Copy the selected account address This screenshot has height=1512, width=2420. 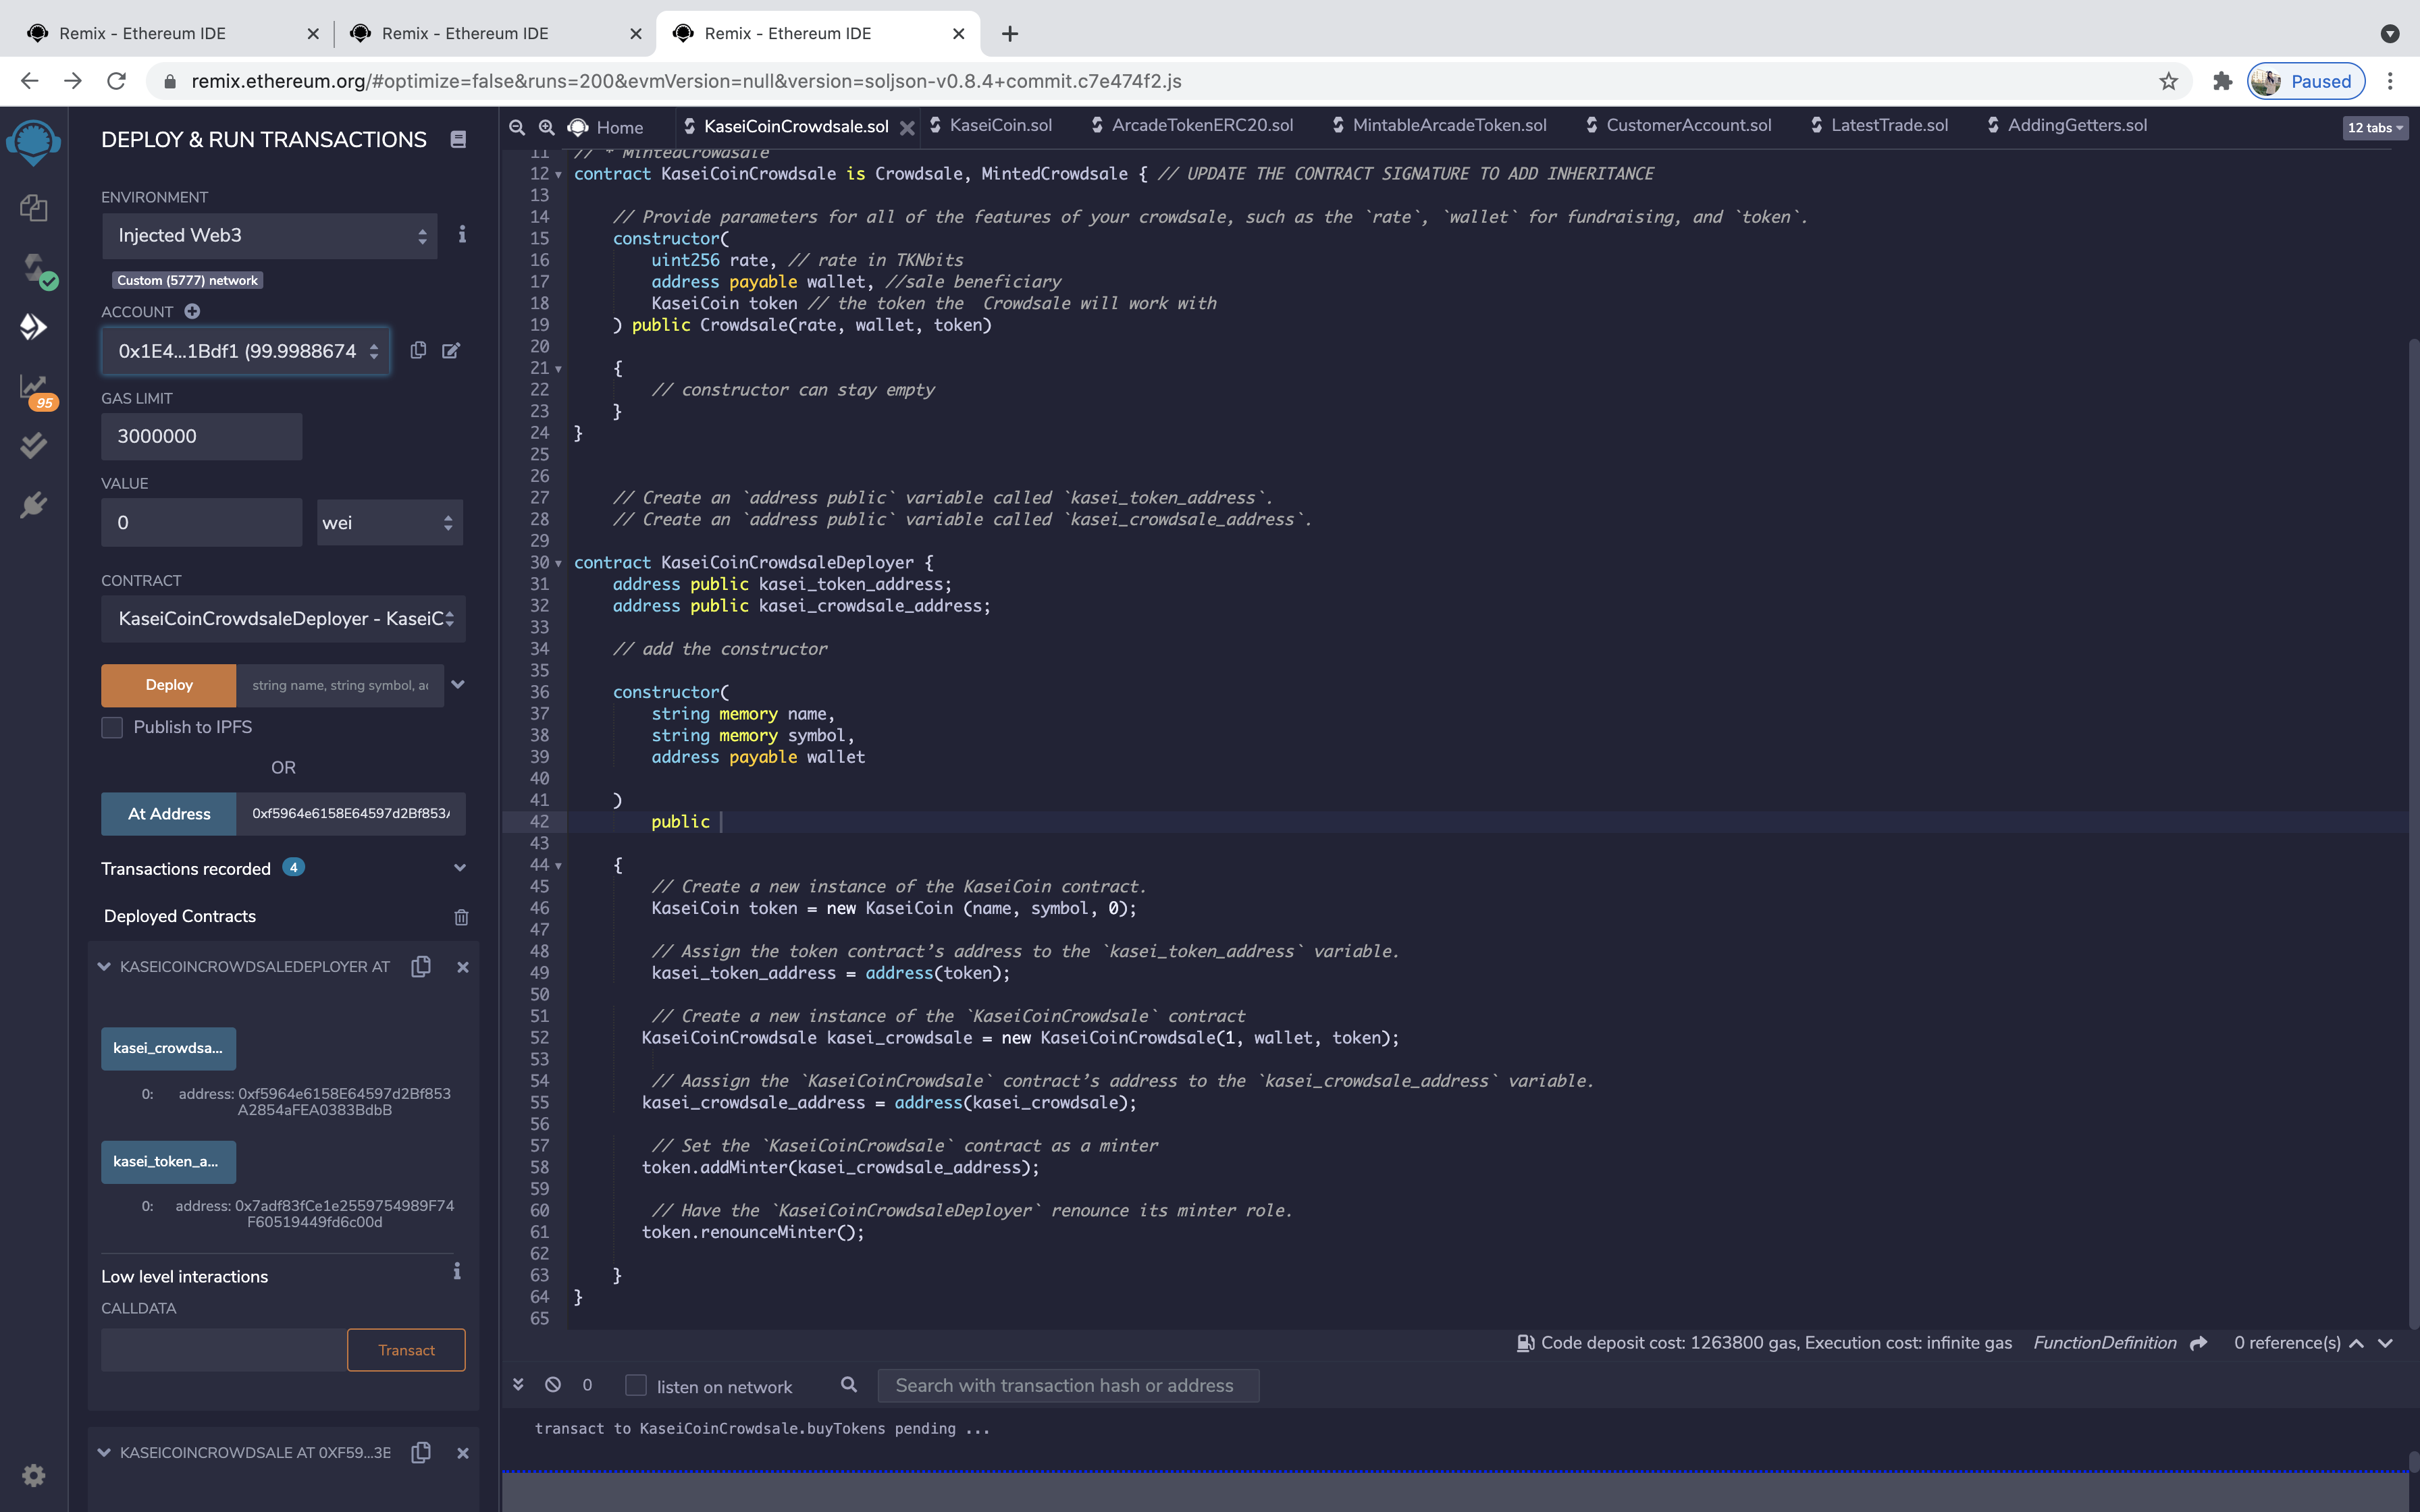coord(419,351)
